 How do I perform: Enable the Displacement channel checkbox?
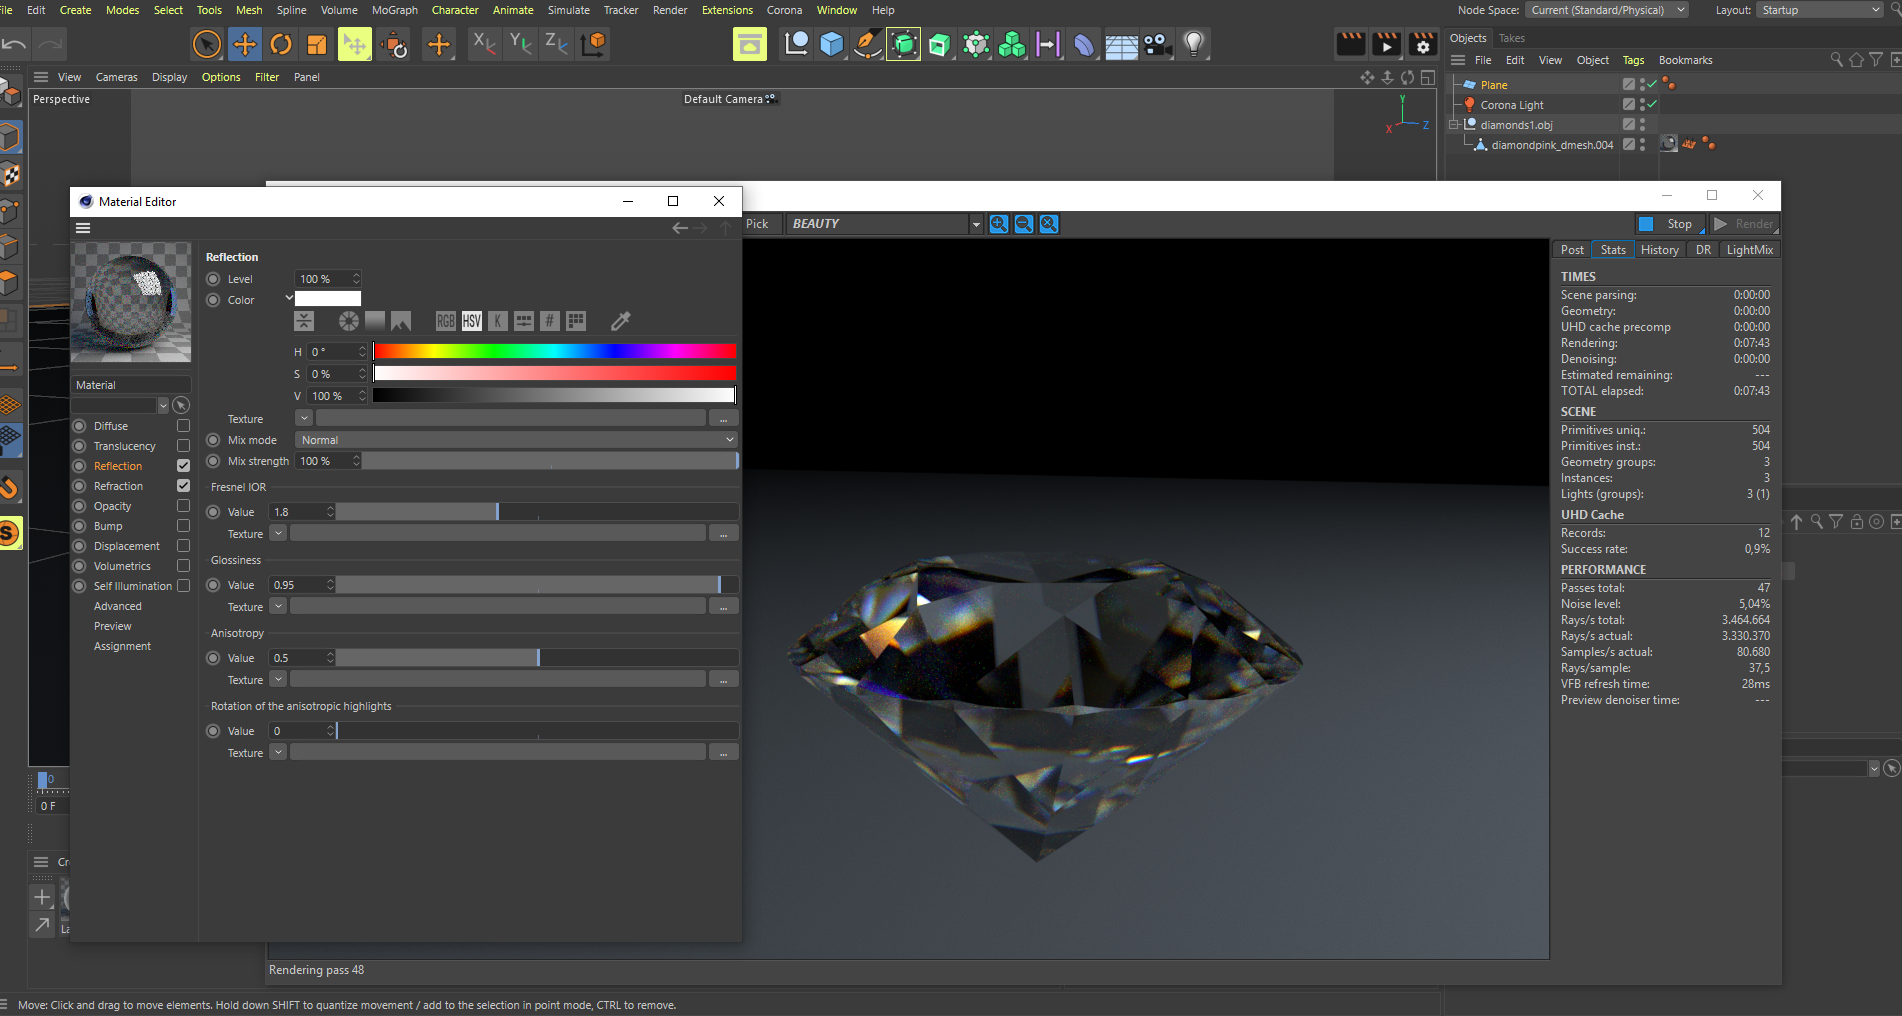tap(183, 546)
